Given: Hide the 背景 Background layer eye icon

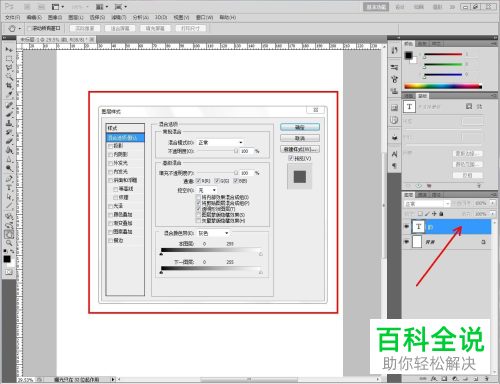Looking at the screenshot, I should click(407, 242).
